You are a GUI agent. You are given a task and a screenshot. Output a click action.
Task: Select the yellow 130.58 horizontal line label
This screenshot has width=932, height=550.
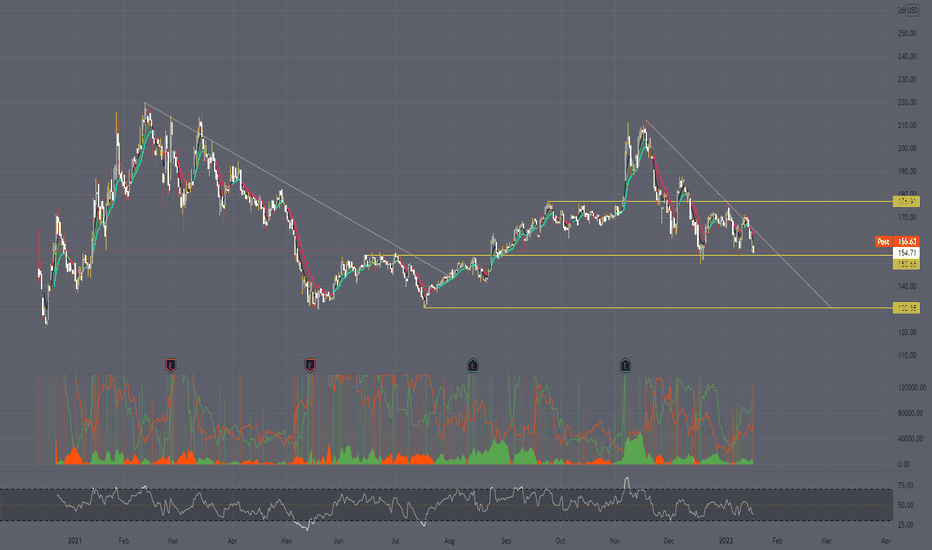click(906, 307)
